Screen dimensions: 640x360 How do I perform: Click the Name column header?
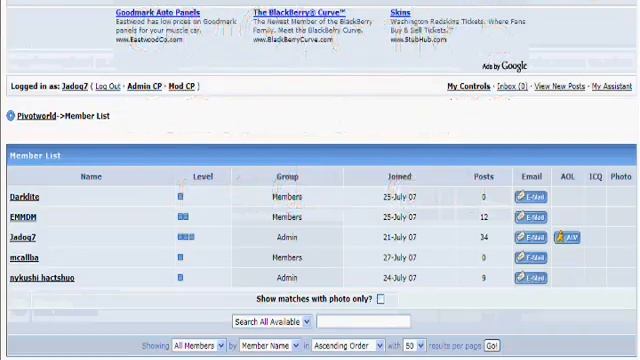click(91, 177)
